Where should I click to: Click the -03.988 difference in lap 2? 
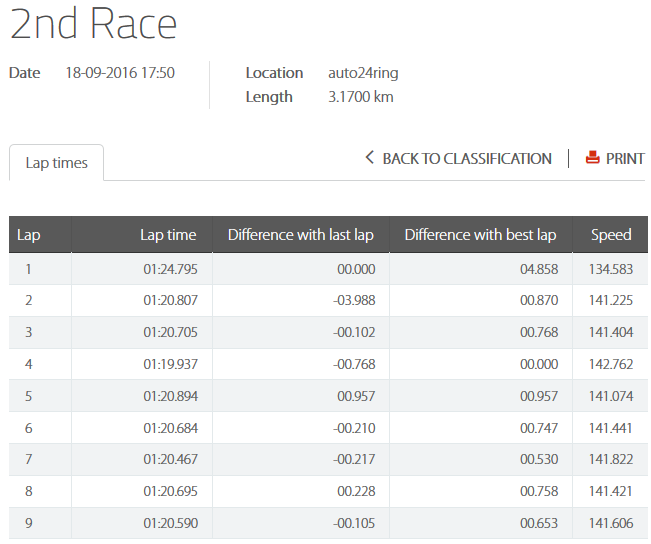[x=355, y=301]
